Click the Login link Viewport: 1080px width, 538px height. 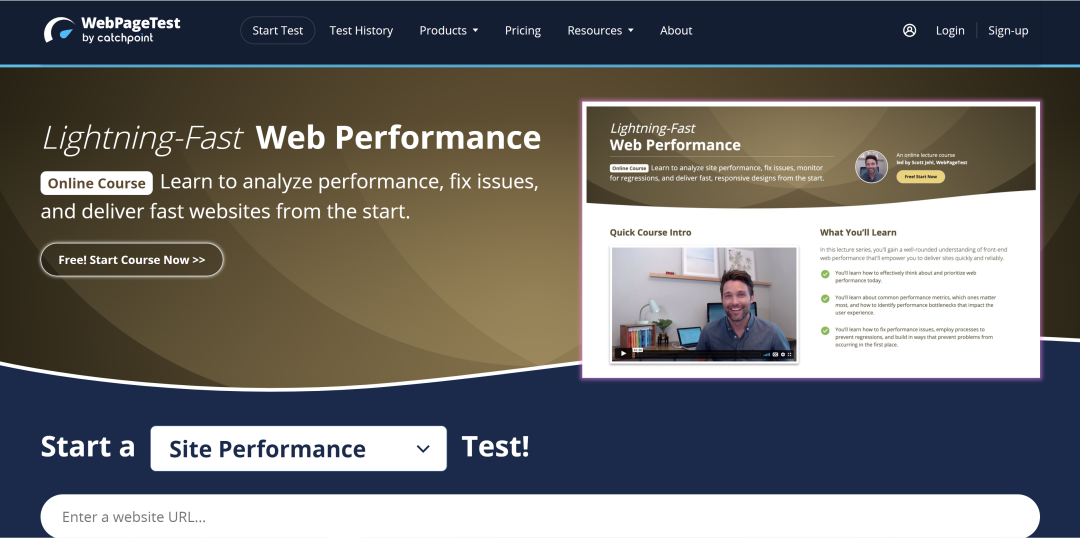click(950, 30)
